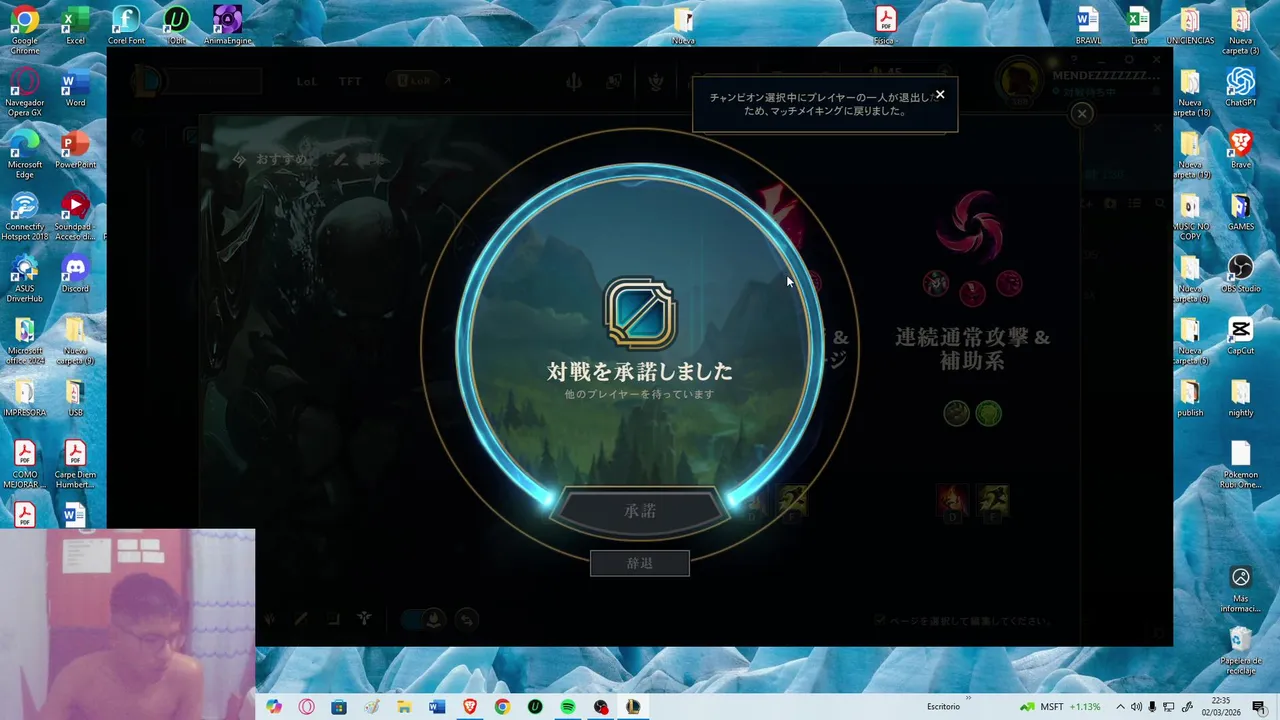Close the rune page overlay with its X

[x=1081, y=114]
